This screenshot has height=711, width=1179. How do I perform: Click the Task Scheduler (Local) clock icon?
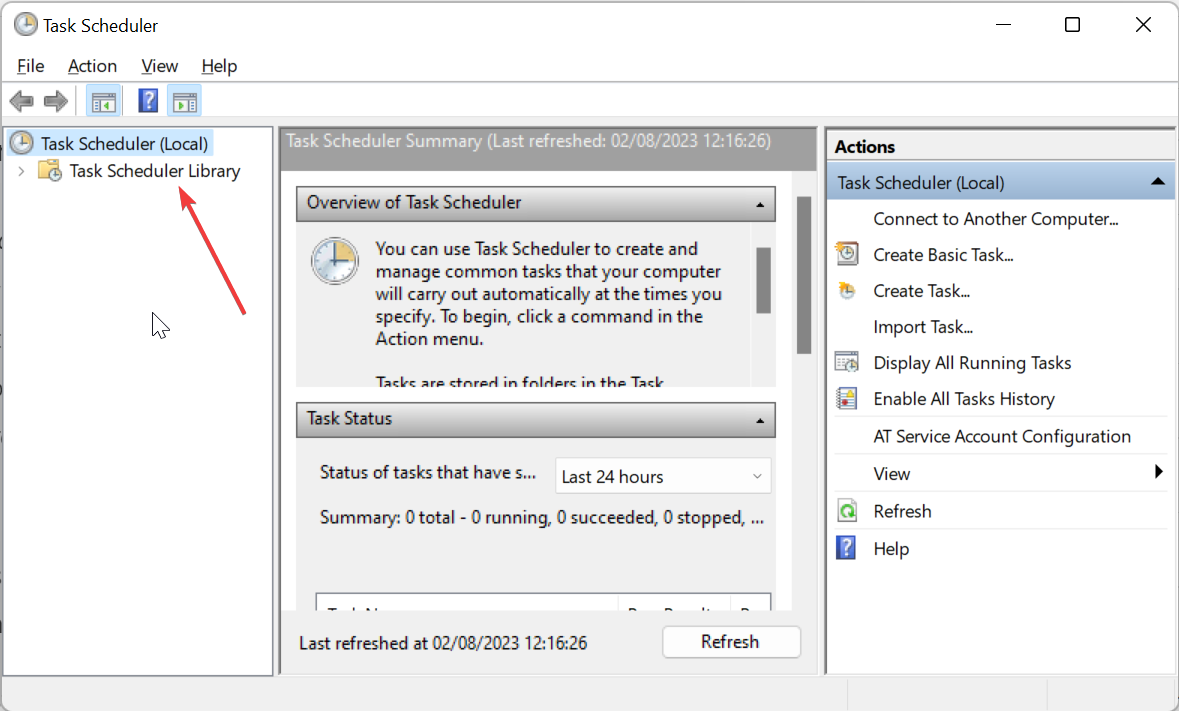tap(22, 143)
